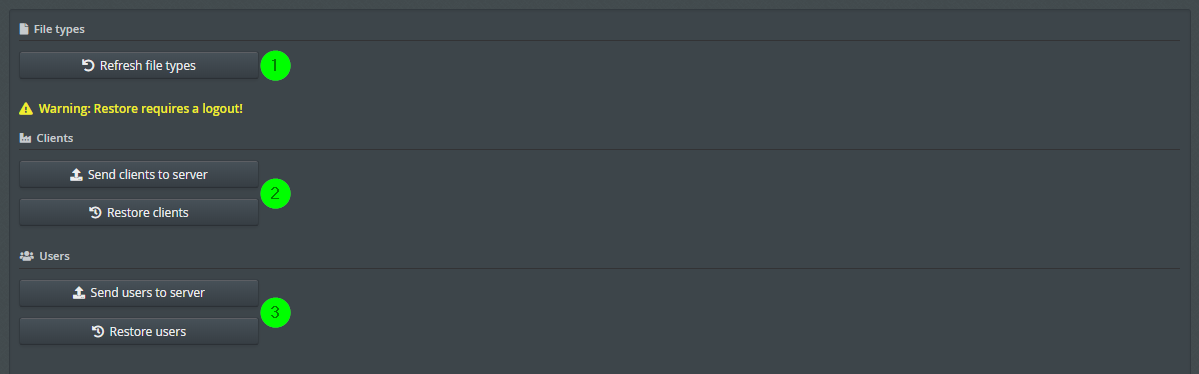
Task: Click the refresh arrow icon on file types button
Action: 88,66
